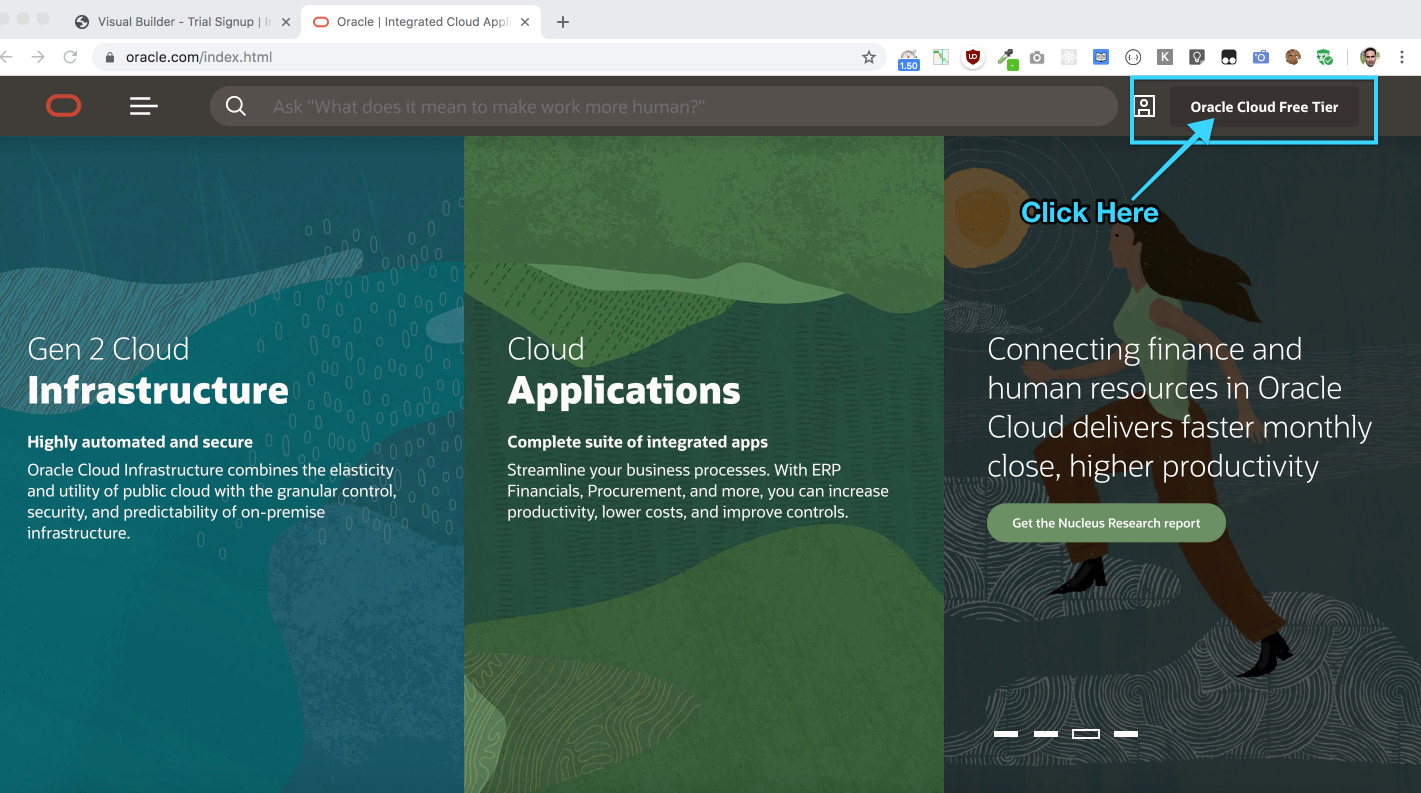Click the gray camera extension icon
Image resolution: width=1421 pixels, height=793 pixels.
point(1037,58)
